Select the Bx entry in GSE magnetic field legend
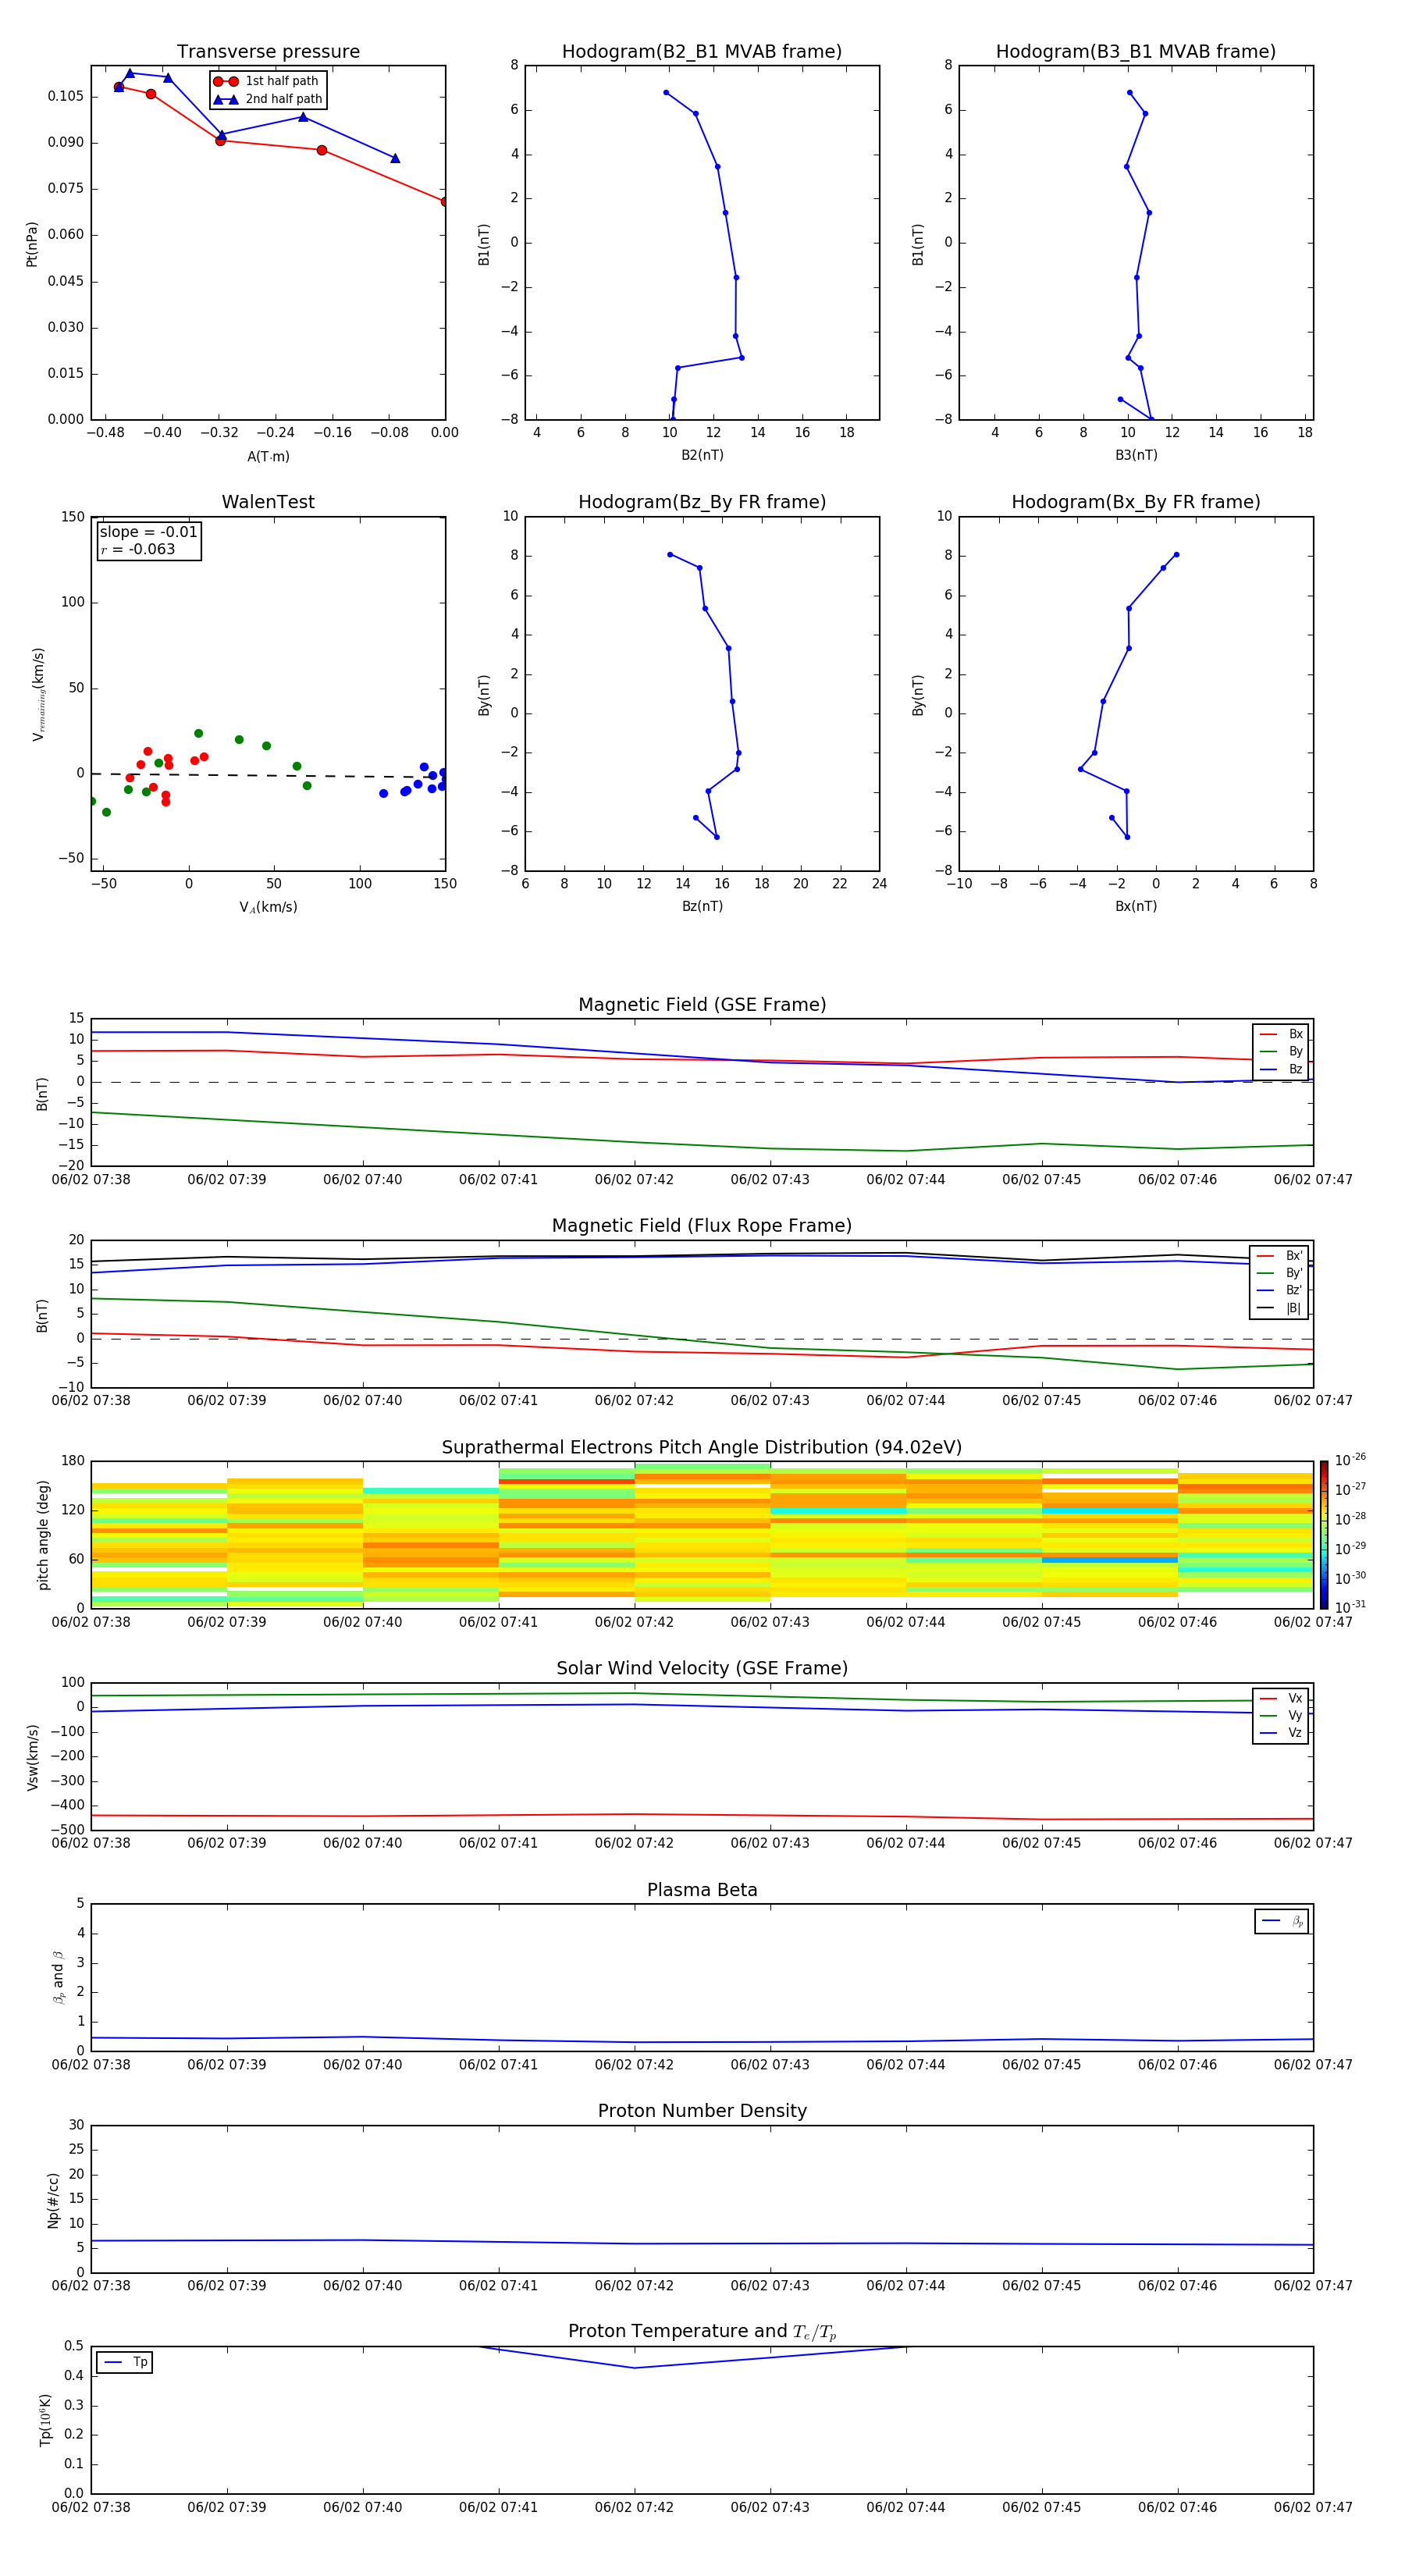Image resolution: width=1405 pixels, height=2576 pixels. (x=1281, y=1034)
